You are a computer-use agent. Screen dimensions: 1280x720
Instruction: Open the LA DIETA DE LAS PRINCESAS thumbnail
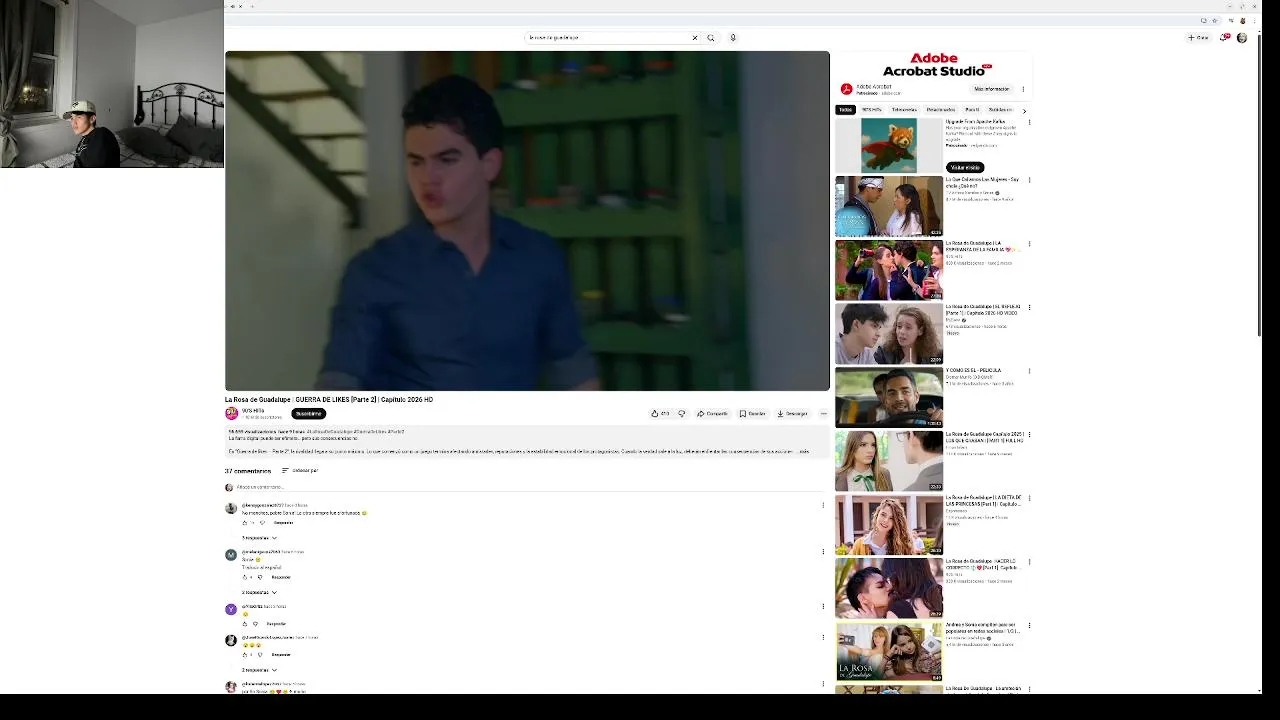(x=889, y=524)
